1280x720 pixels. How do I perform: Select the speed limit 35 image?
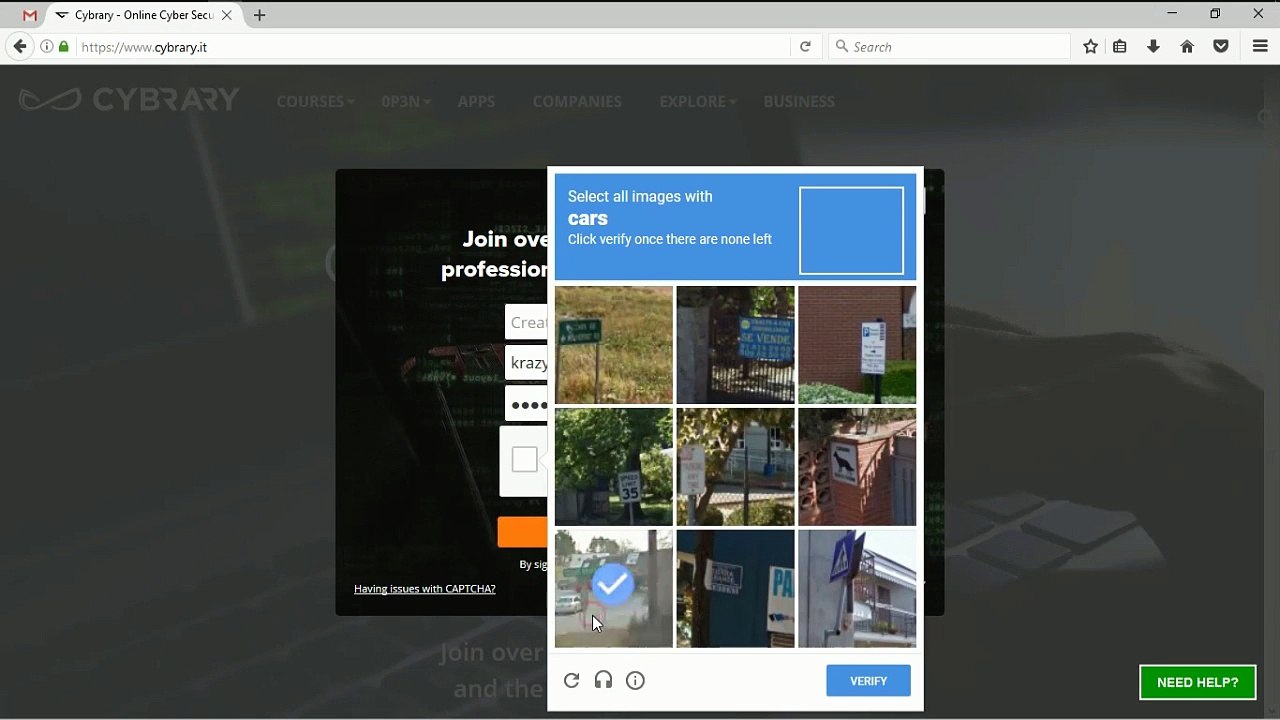pos(614,466)
